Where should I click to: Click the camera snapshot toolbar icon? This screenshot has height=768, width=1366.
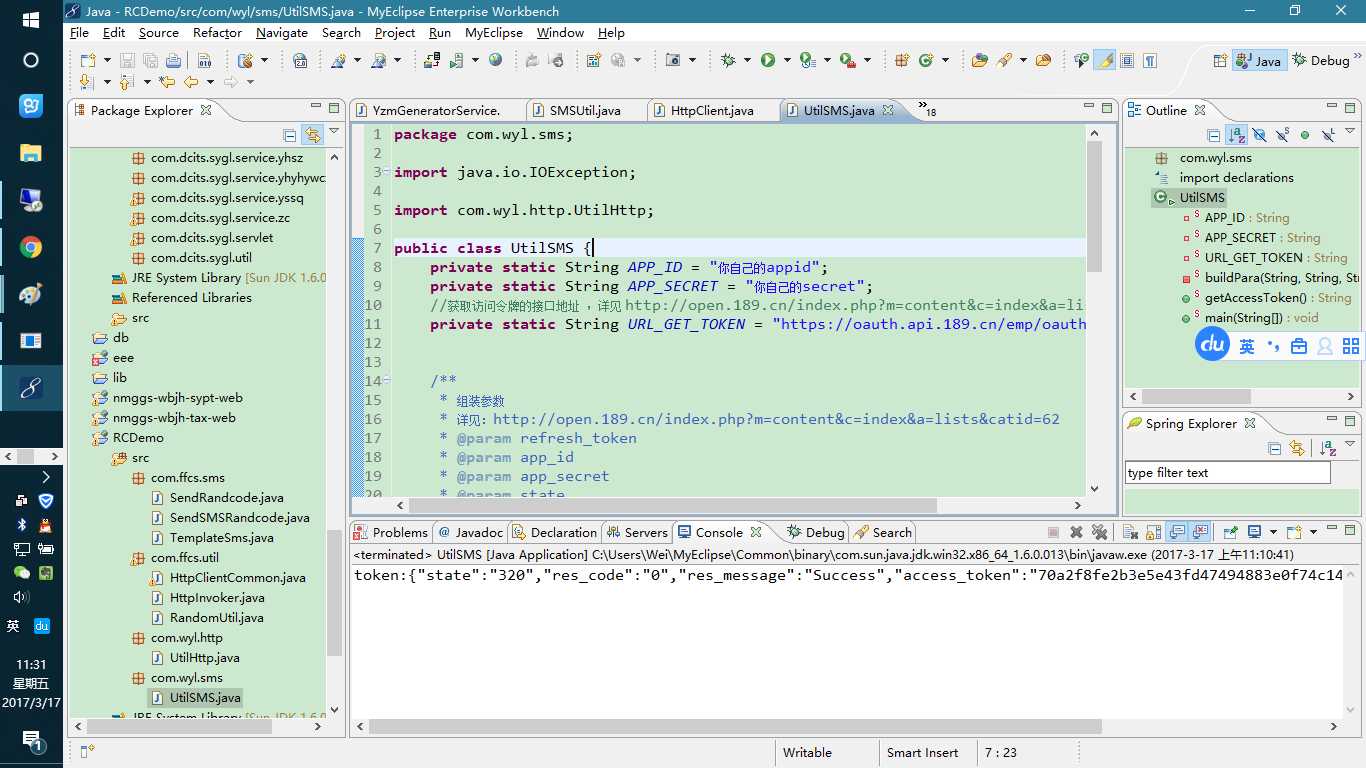pos(672,60)
